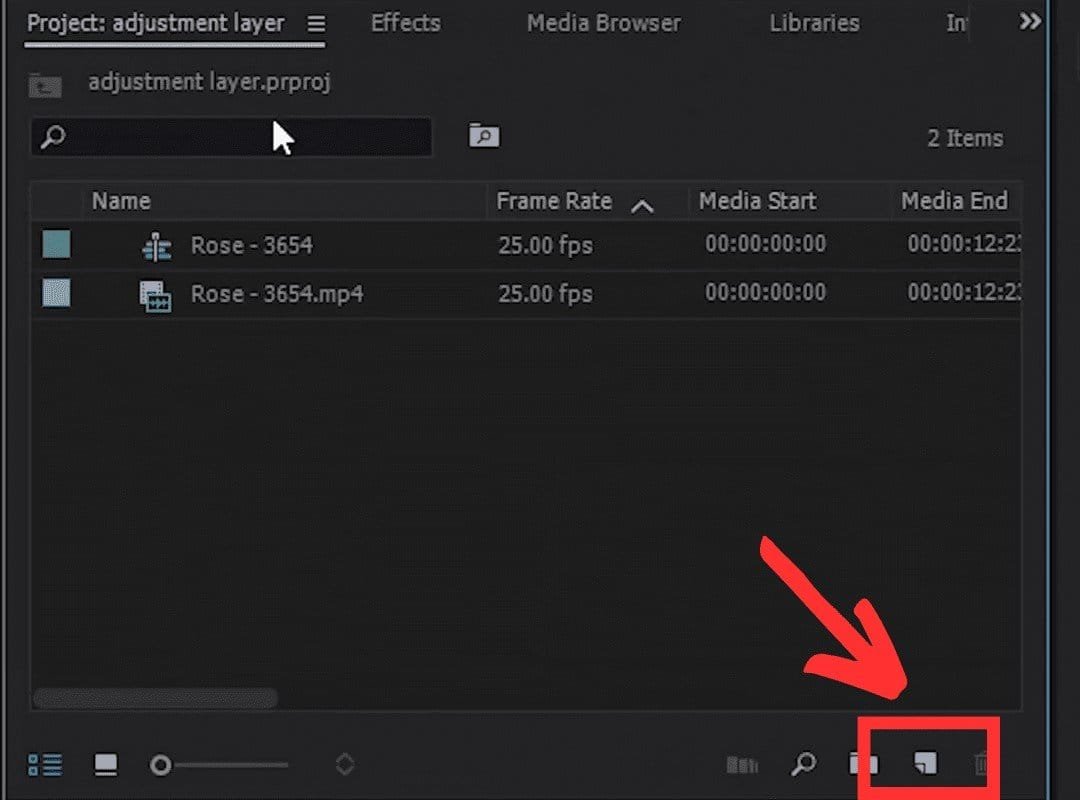Create a New Bin from bottom toolbar
This screenshot has width=1080, height=800.
tap(863, 765)
